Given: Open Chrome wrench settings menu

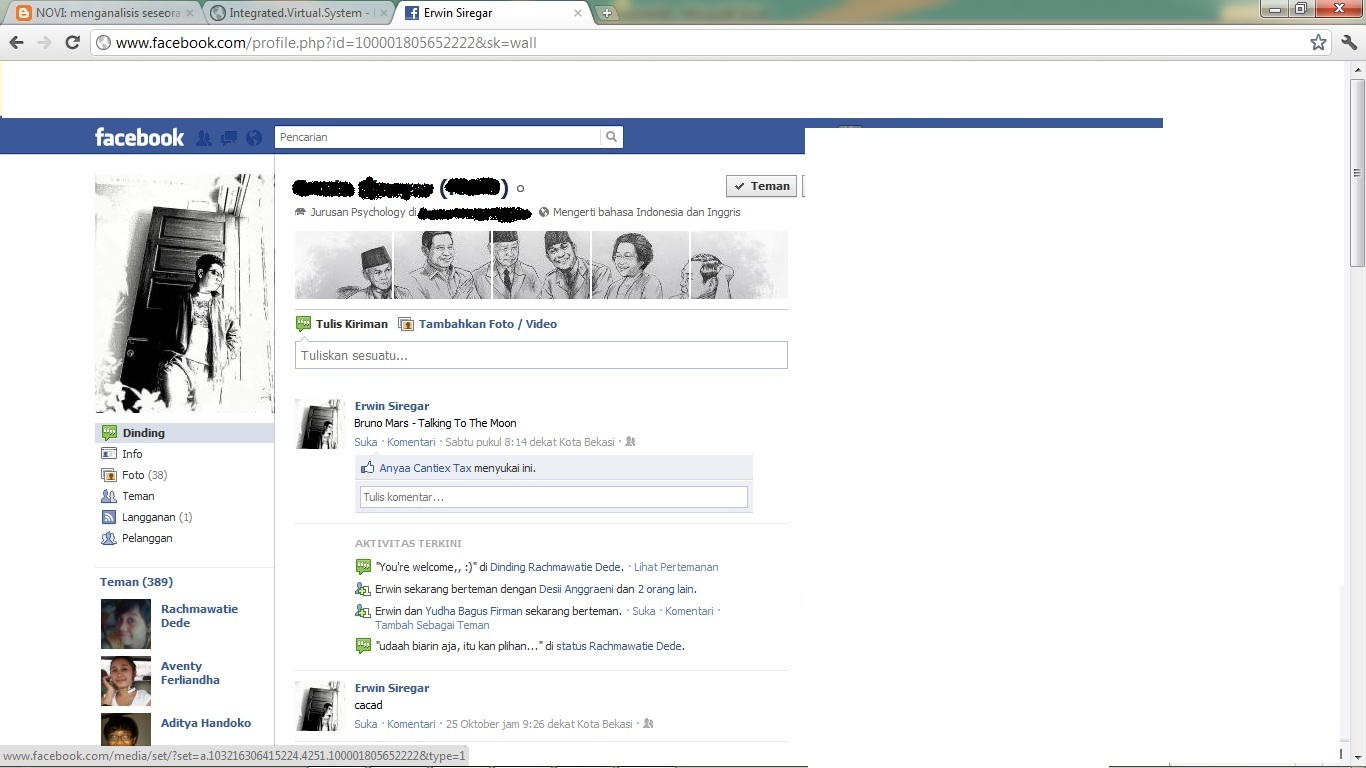Looking at the screenshot, I should pos(1349,42).
